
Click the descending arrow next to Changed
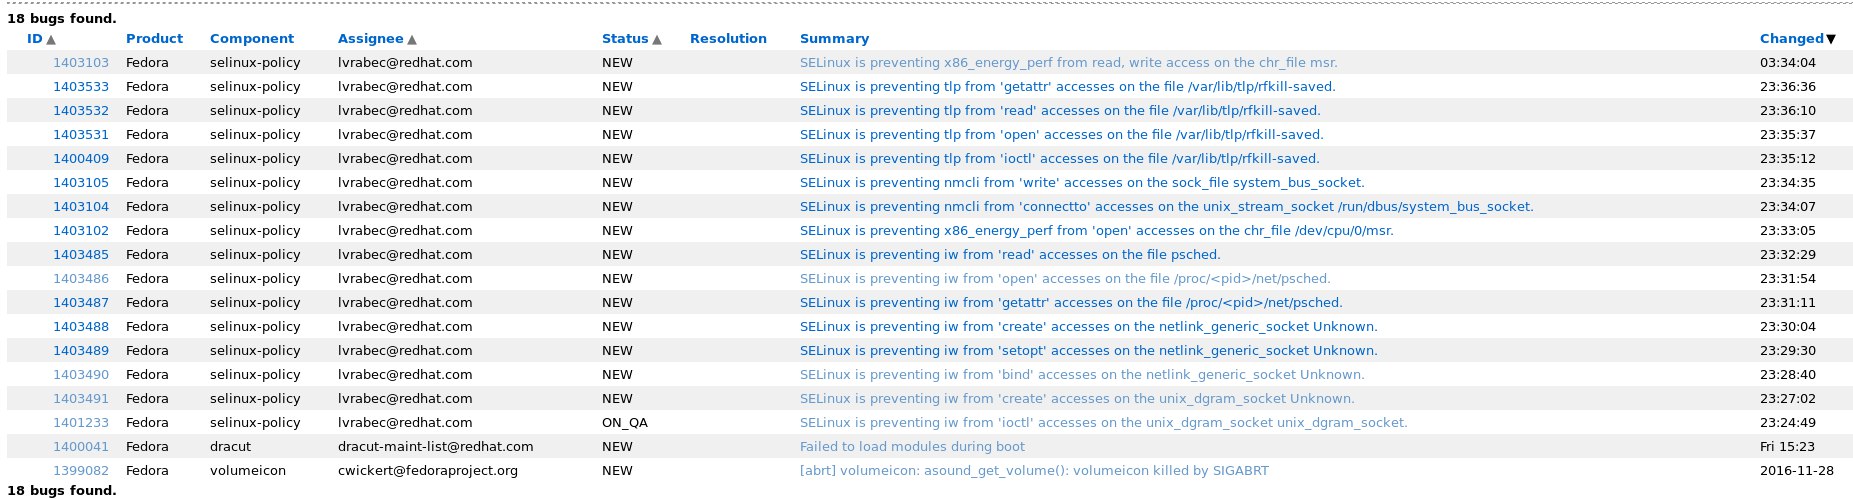(x=1831, y=39)
